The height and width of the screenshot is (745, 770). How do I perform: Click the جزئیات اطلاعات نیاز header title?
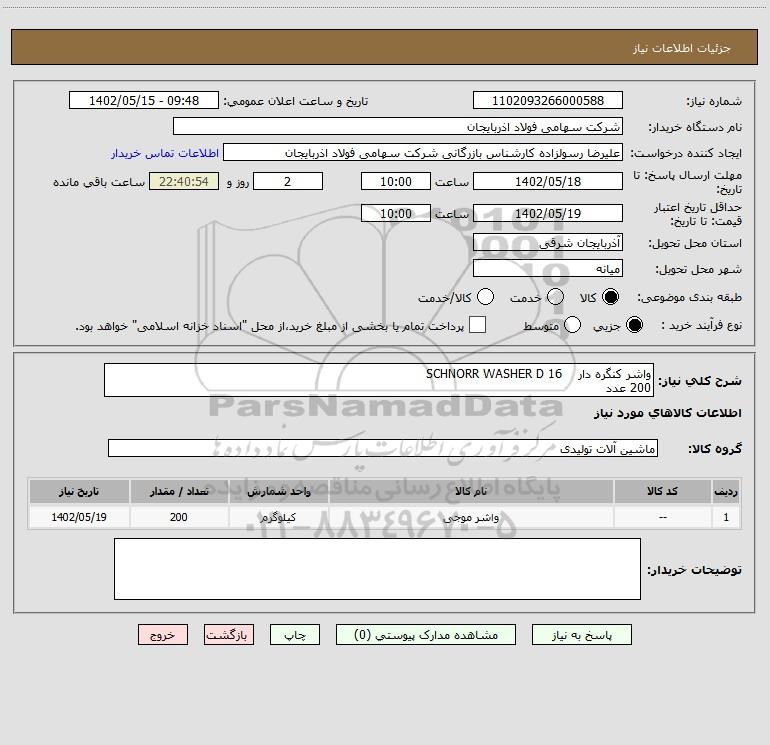click(682, 48)
